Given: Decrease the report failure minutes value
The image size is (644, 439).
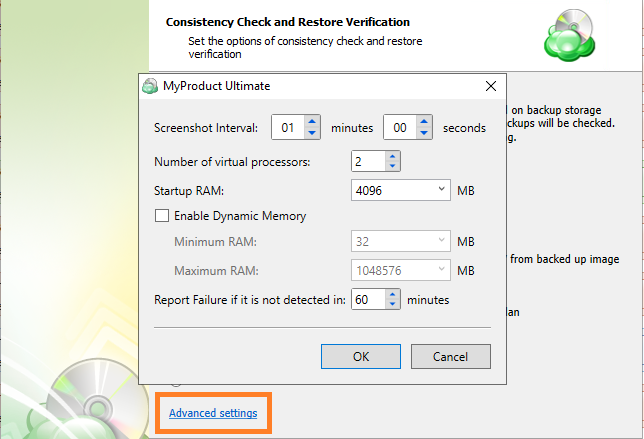Looking at the screenshot, I should click(x=392, y=305).
